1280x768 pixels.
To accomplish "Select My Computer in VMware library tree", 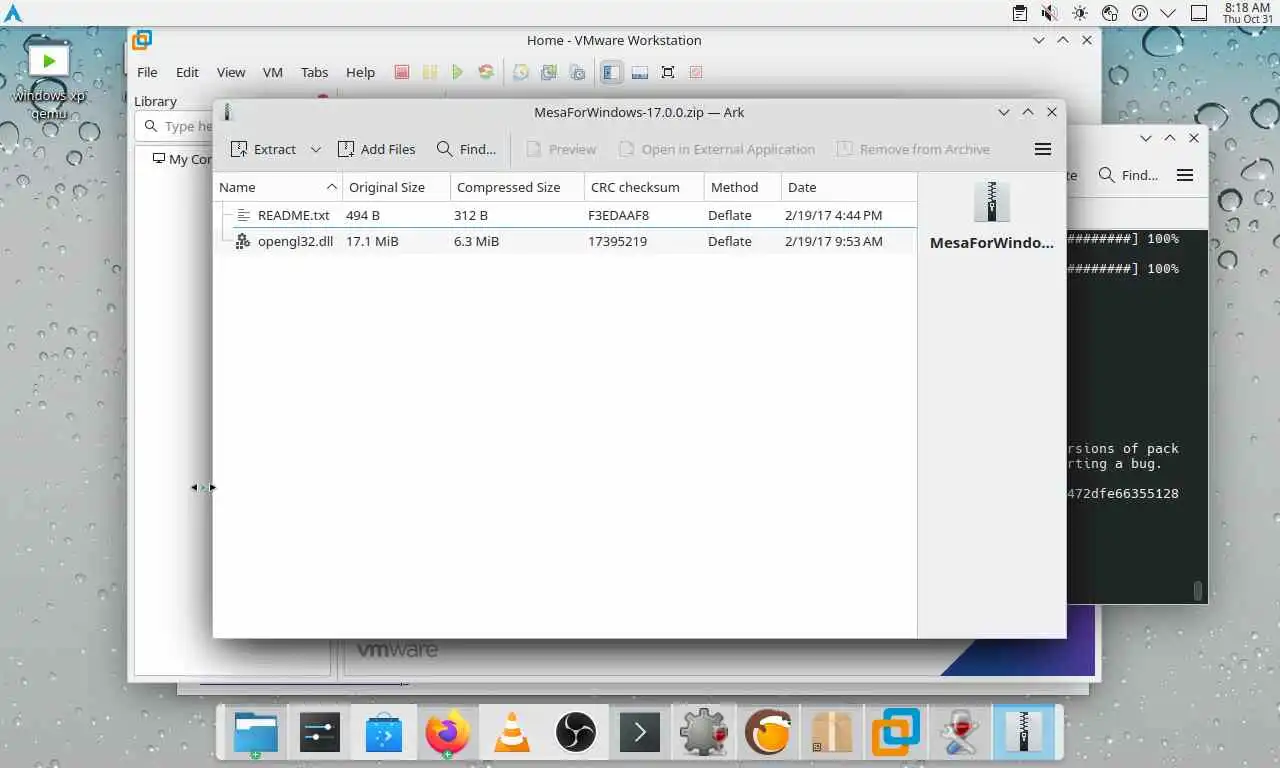I will coord(183,159).
